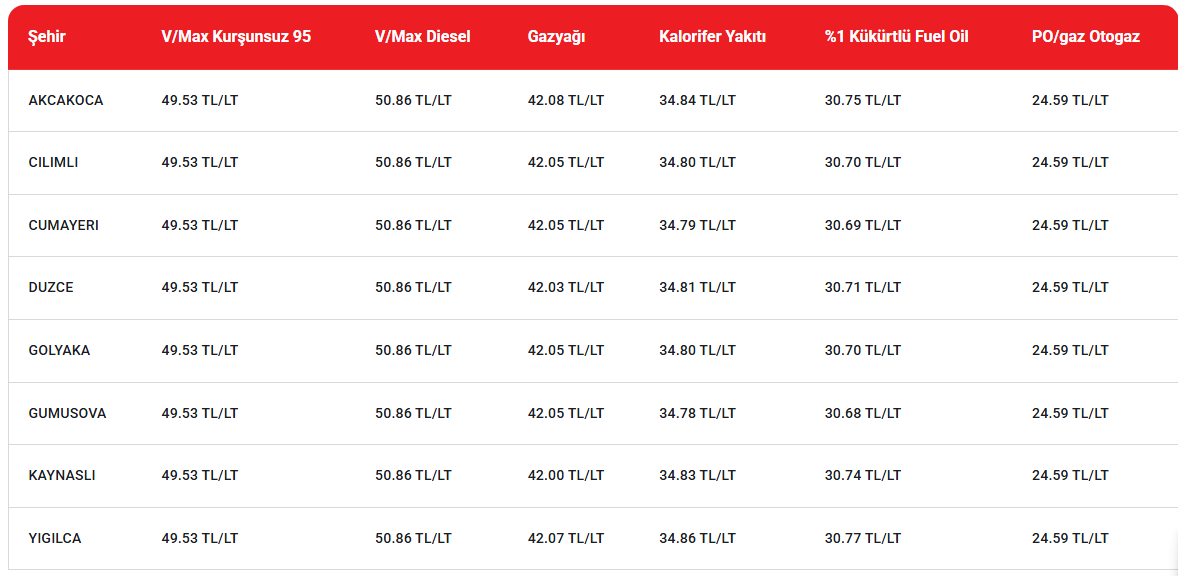This screenshot has width=1178, height=576.
Task: Click KAYNASLI Gazyağı price 42.00 TL/LT
Action: (566, 476)
